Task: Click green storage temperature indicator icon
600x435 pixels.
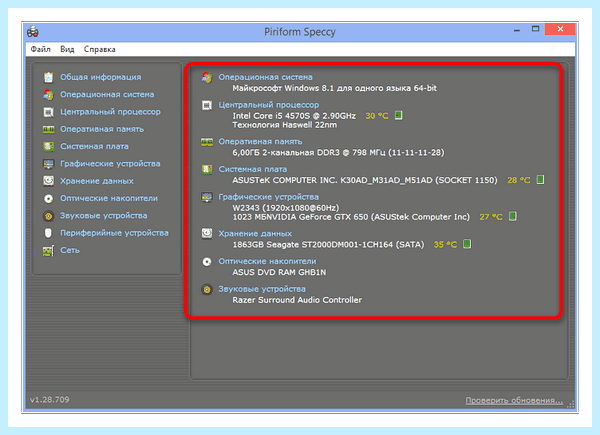Action: pos(467,244)
